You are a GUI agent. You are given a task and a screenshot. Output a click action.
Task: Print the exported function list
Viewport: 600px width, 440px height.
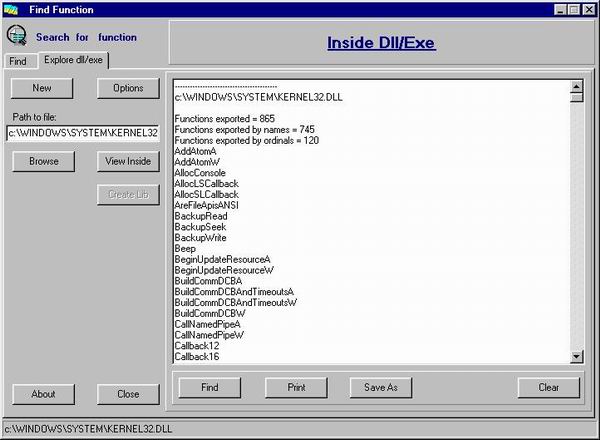297,388
